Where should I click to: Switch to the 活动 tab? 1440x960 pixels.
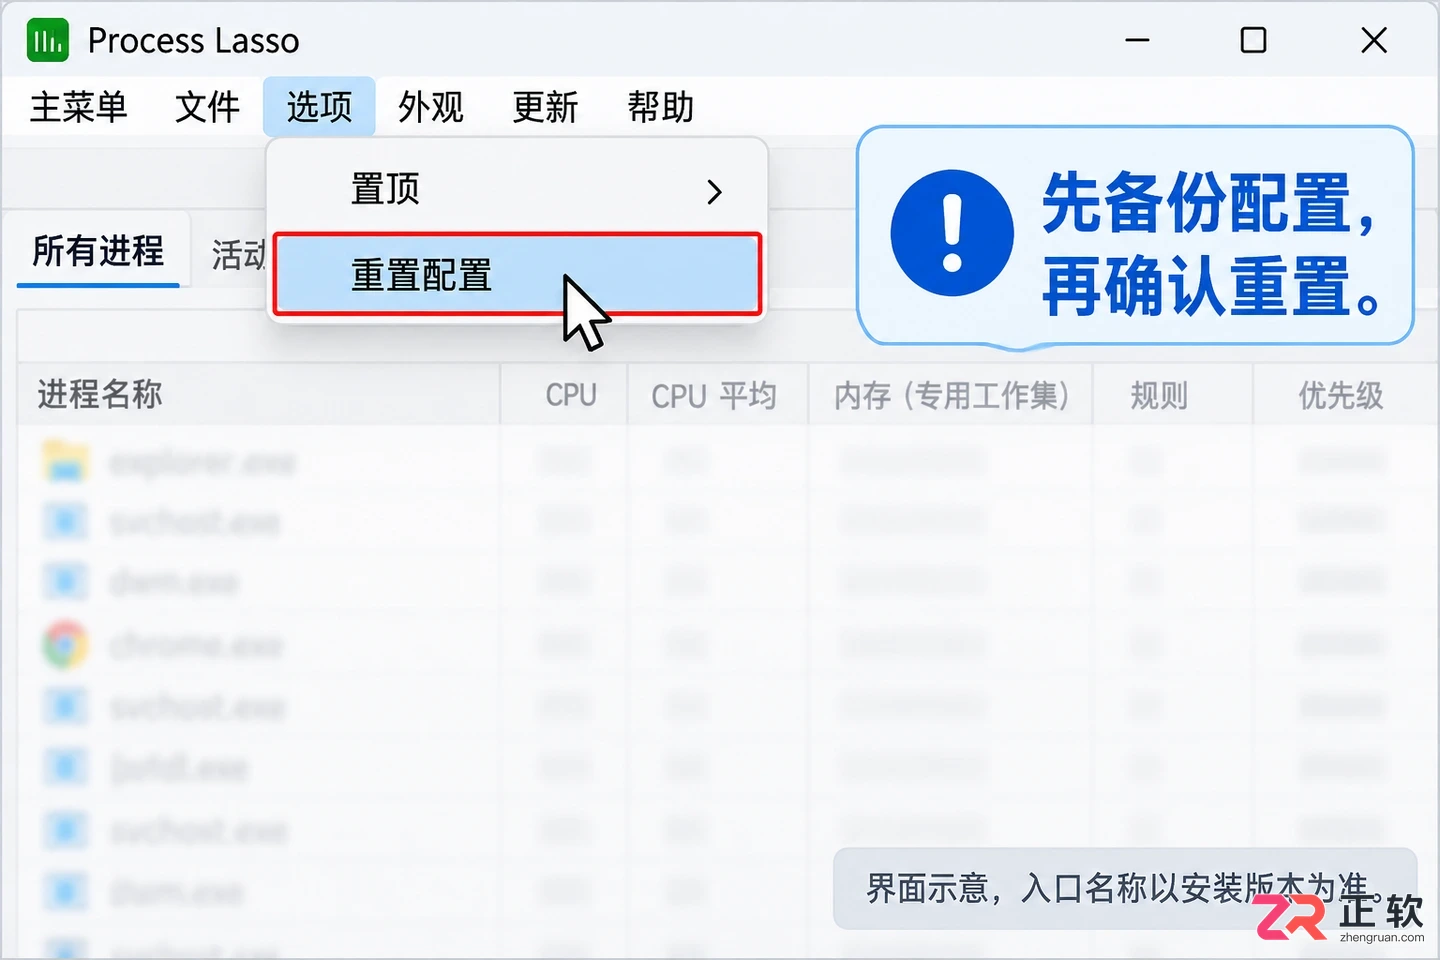(x=238, y=255)
